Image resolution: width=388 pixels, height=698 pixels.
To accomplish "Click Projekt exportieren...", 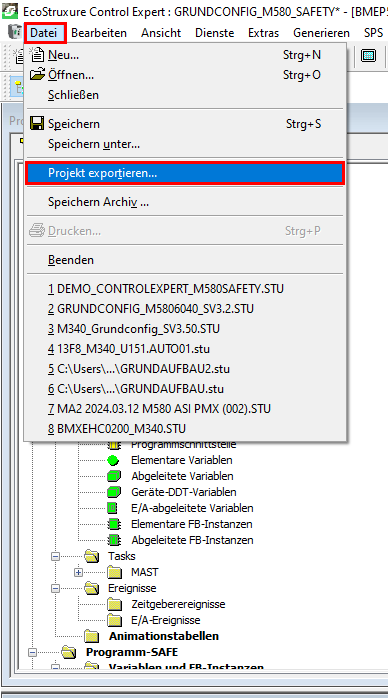I will point(185,173).
